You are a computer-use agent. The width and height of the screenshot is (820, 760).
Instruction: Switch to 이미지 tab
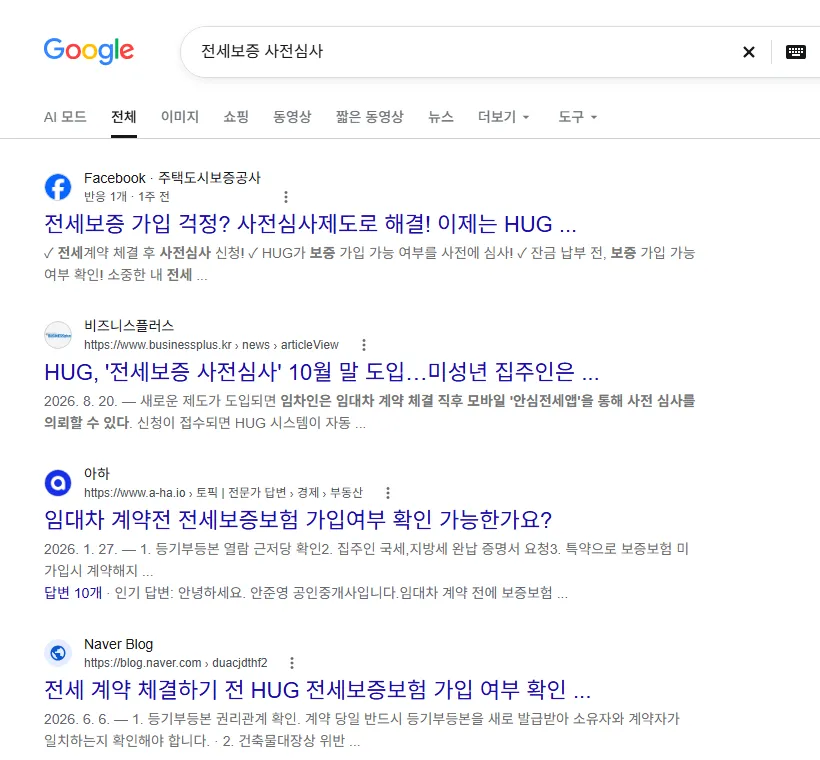180,117
